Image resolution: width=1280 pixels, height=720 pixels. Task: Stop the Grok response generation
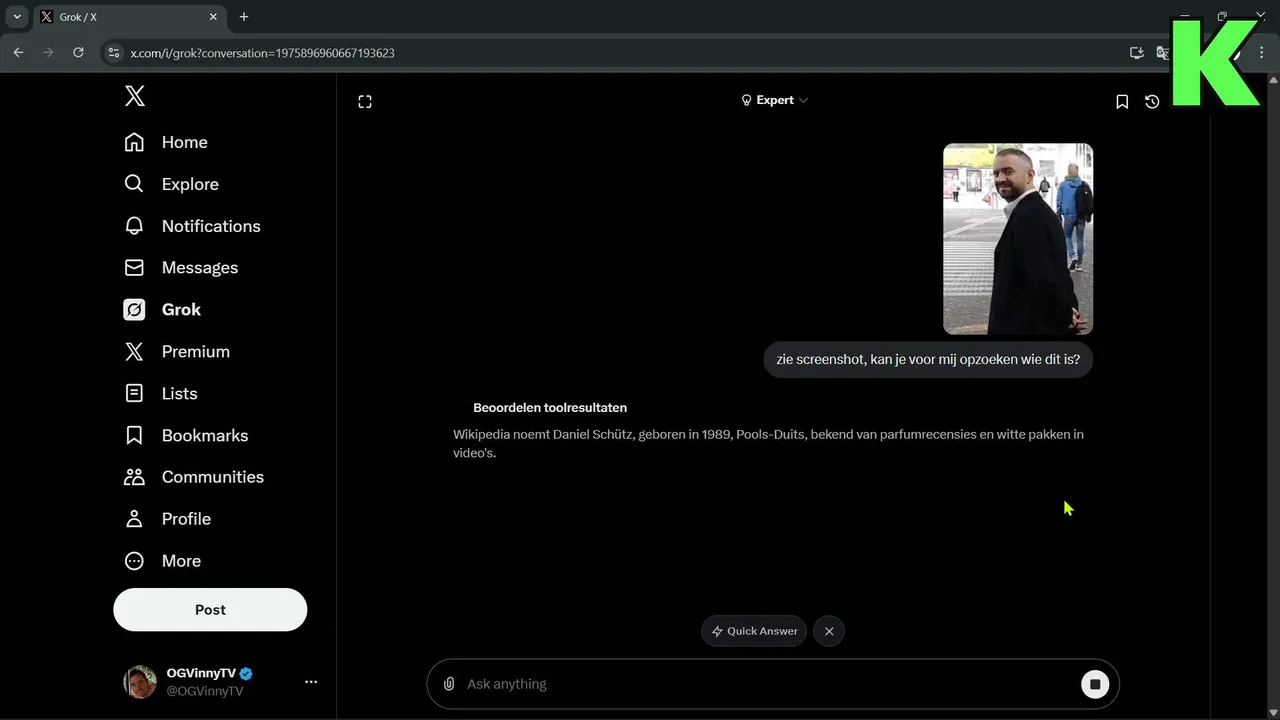click(x=1095, y=684)
